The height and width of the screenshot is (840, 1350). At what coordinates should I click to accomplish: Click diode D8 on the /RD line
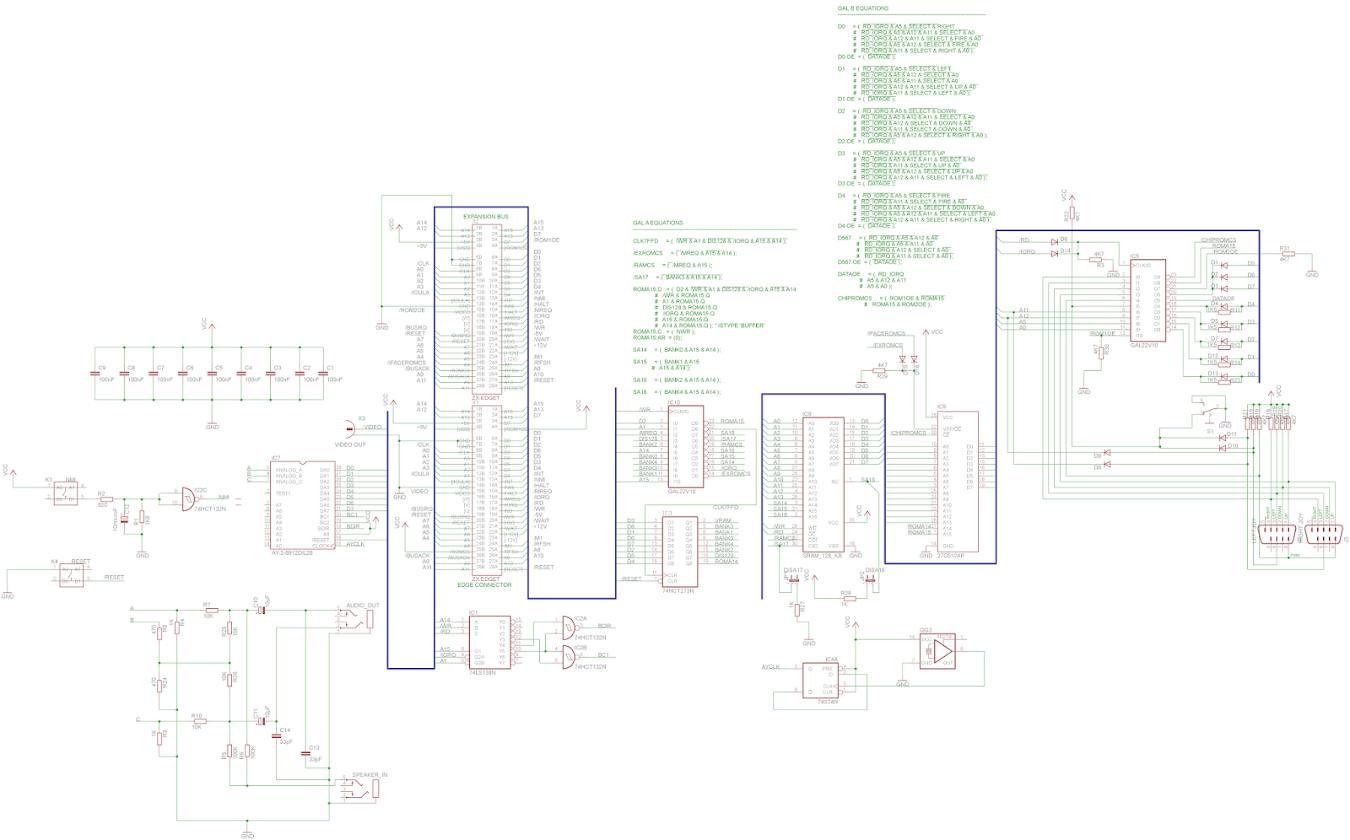point(1054,241)
